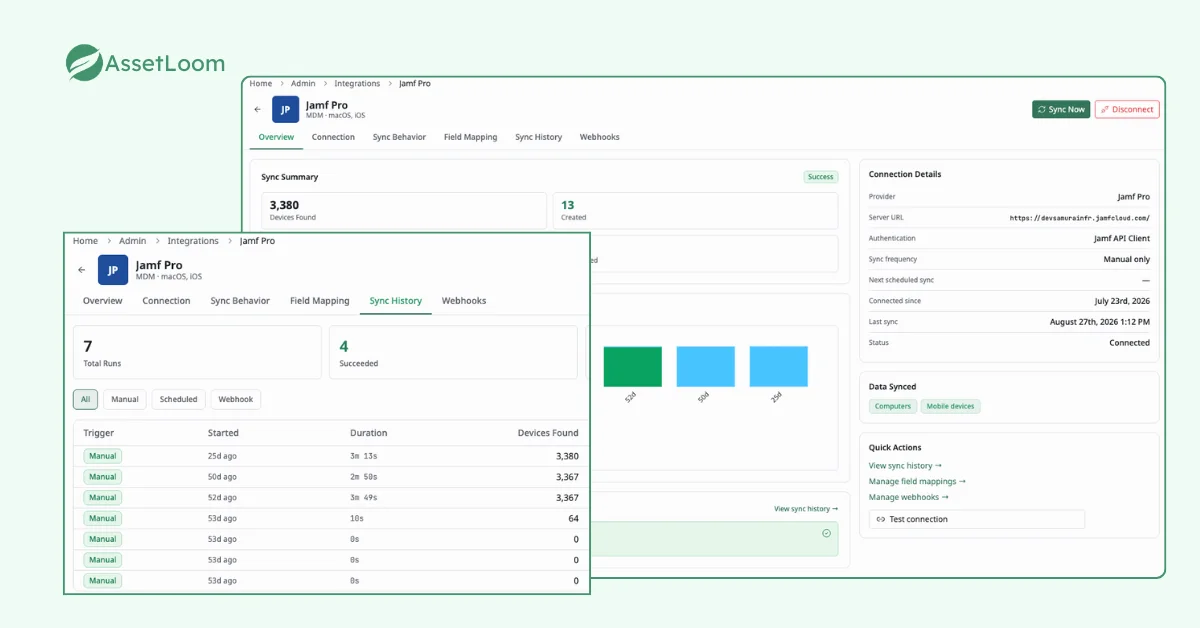Image resolution: width=1200 pixels, height=628 pixels.
Task: Select Overview tab in back window
Action: (276, 137)
